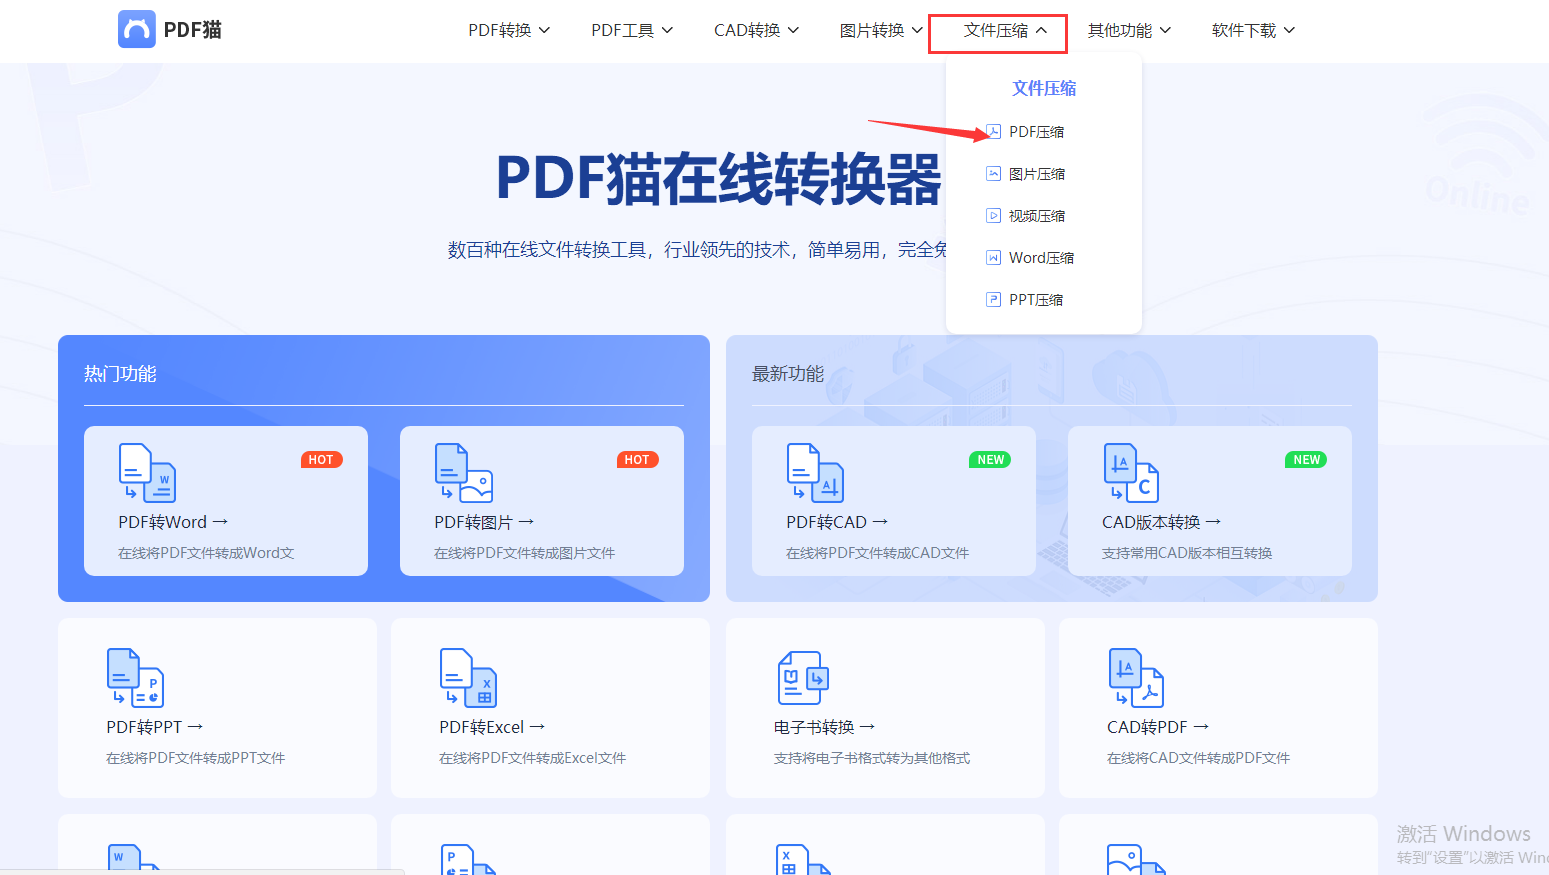Select 视频压缩 from the dropdown
This screenshot has height=875, width=1549.
click(1037, 215)
